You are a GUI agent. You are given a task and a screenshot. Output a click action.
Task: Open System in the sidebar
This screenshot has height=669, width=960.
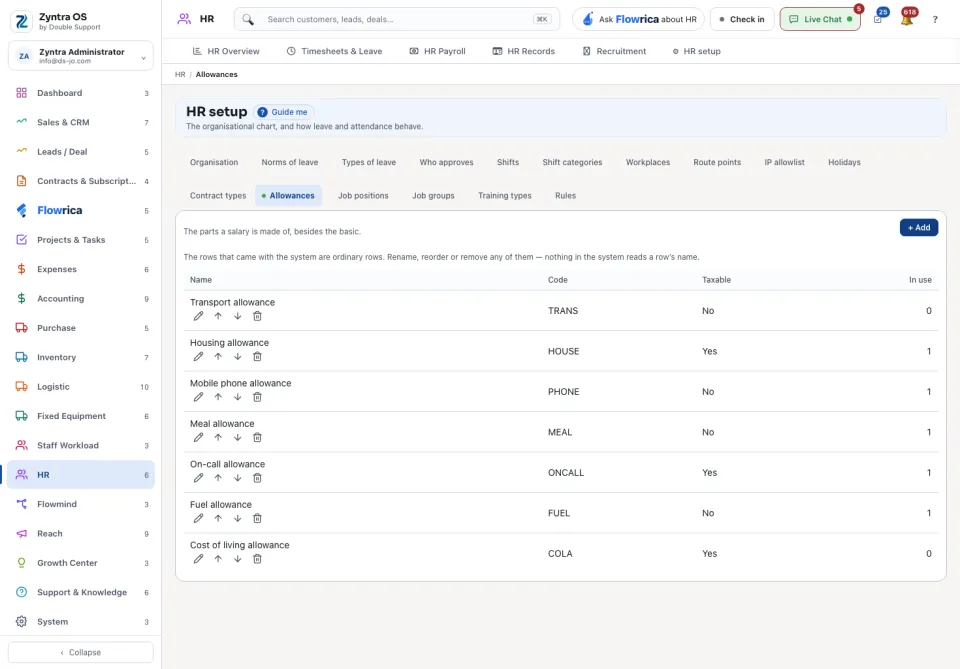click(81, 622)
